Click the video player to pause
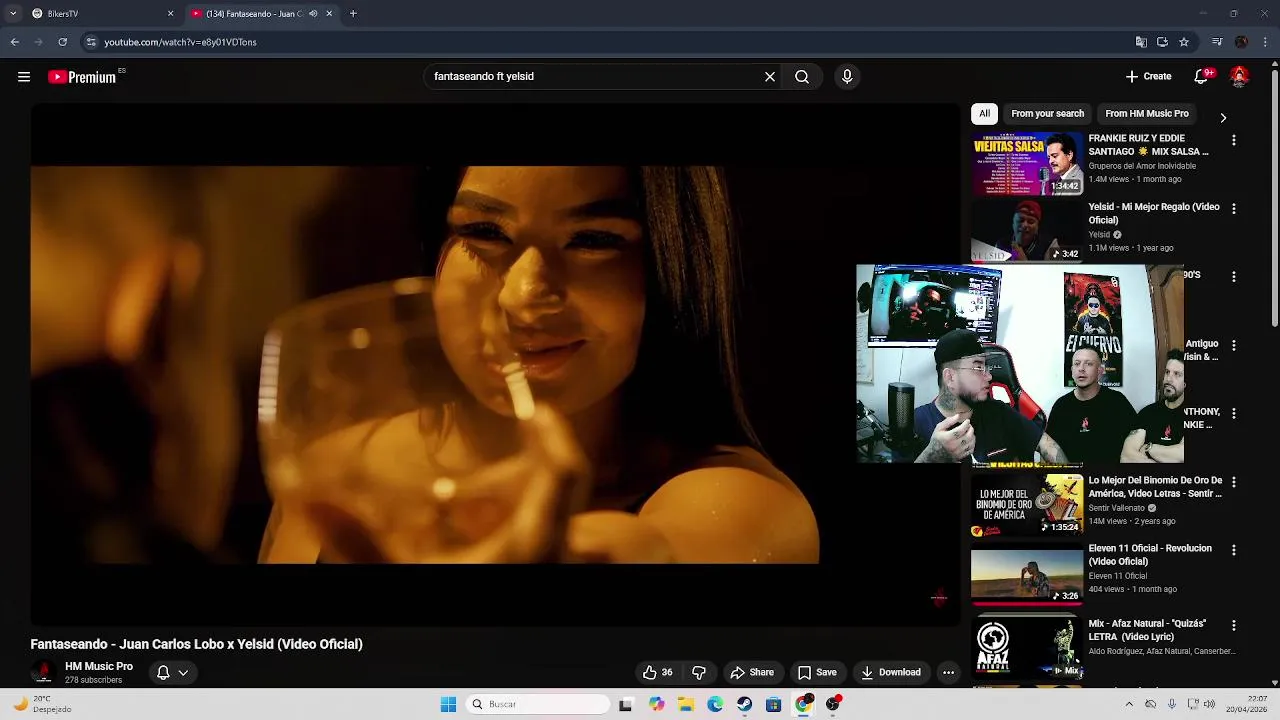This screenshot has width=1280, height=720. tap(495, 365)
